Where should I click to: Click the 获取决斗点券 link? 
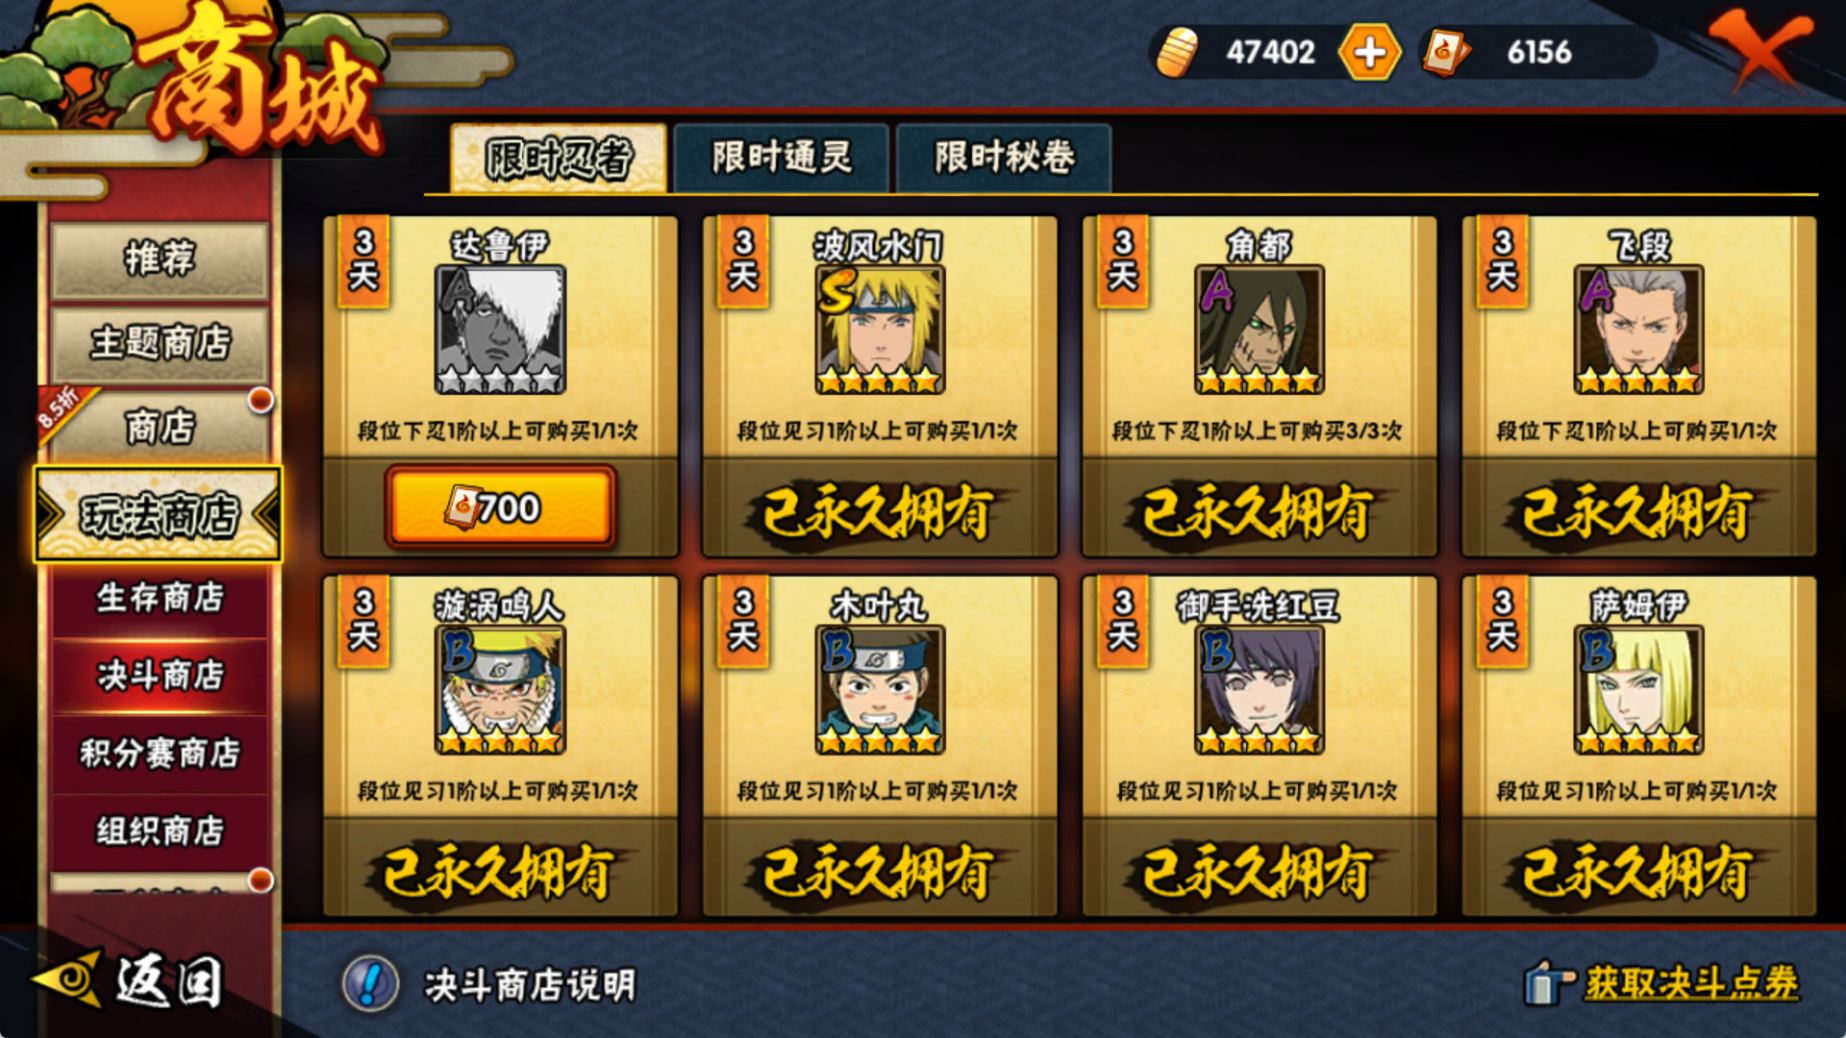click(1691, 983)
